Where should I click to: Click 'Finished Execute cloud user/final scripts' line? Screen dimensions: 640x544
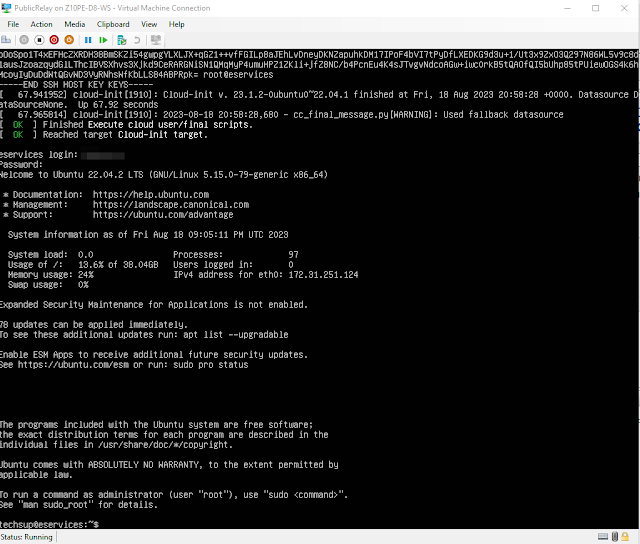[x=126, y=125]
